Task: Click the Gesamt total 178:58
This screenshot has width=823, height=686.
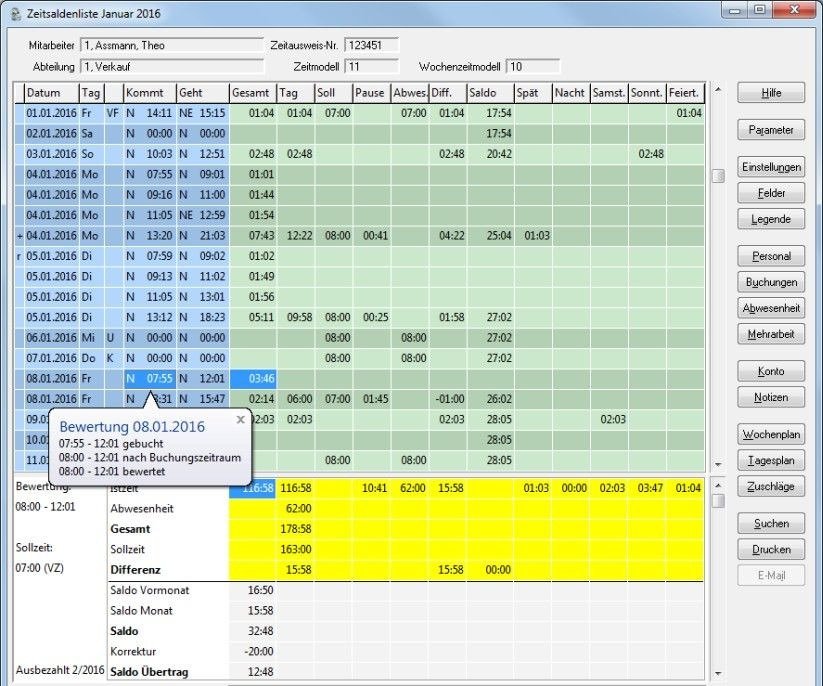Action: [x=296, y=529]
